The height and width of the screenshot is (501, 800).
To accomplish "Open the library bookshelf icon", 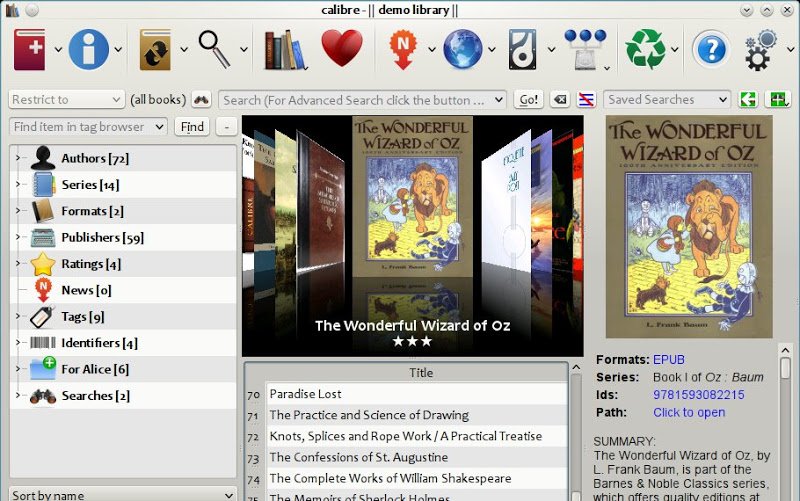I will coord(285,49).
